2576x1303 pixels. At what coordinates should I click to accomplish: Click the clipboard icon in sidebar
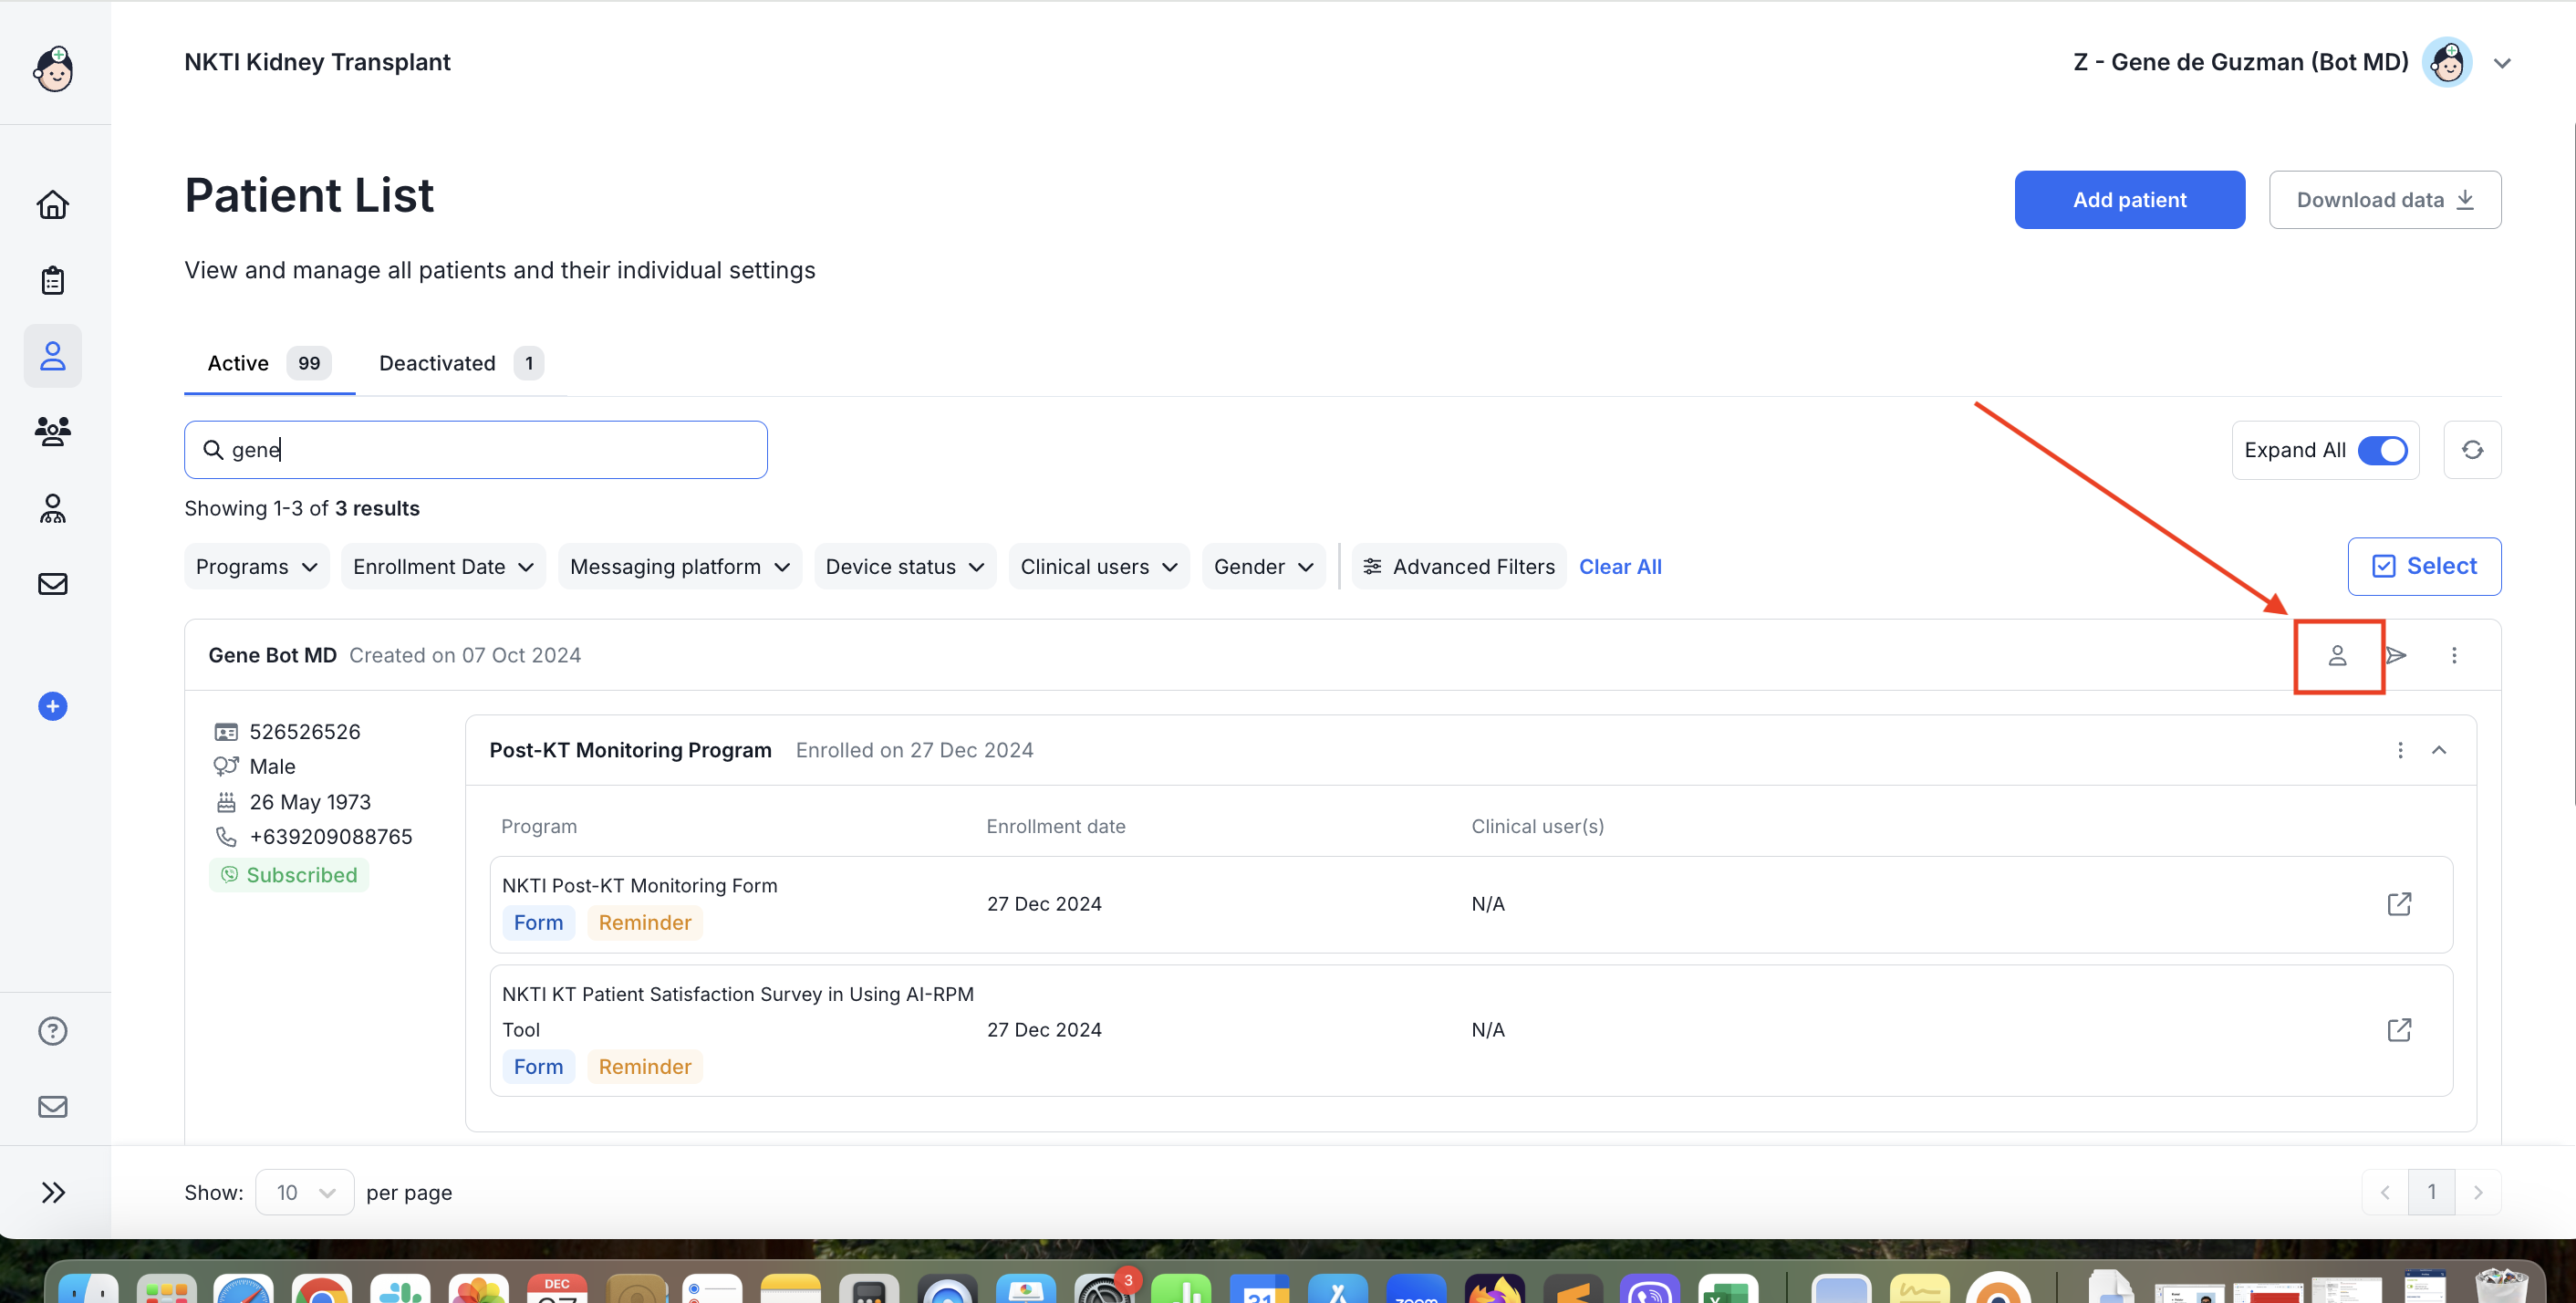pyautogui.click(x=52, y=281)
